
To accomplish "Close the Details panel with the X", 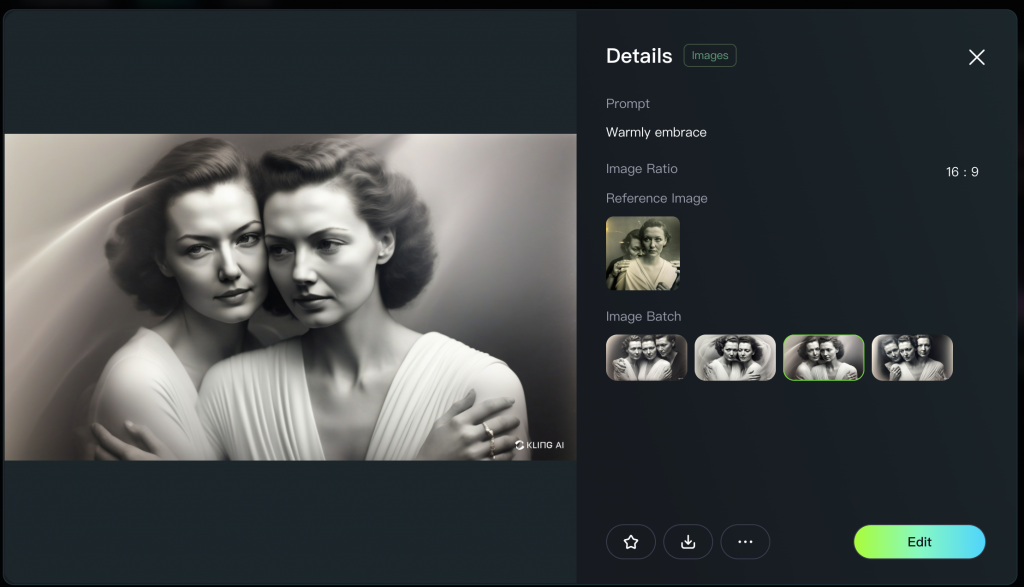I will click(x=976, y=57).
